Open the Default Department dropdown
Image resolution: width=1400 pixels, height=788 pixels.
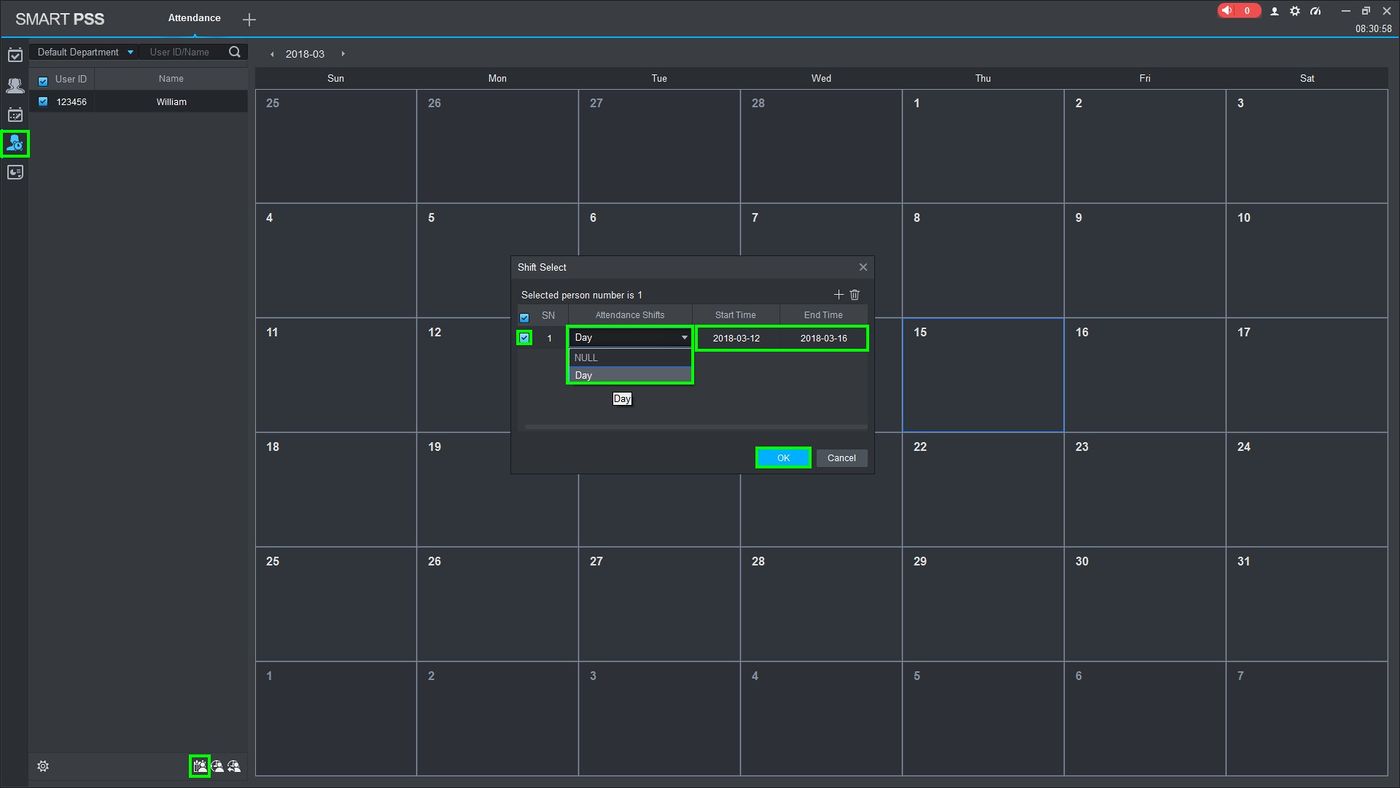pos(85,52)
